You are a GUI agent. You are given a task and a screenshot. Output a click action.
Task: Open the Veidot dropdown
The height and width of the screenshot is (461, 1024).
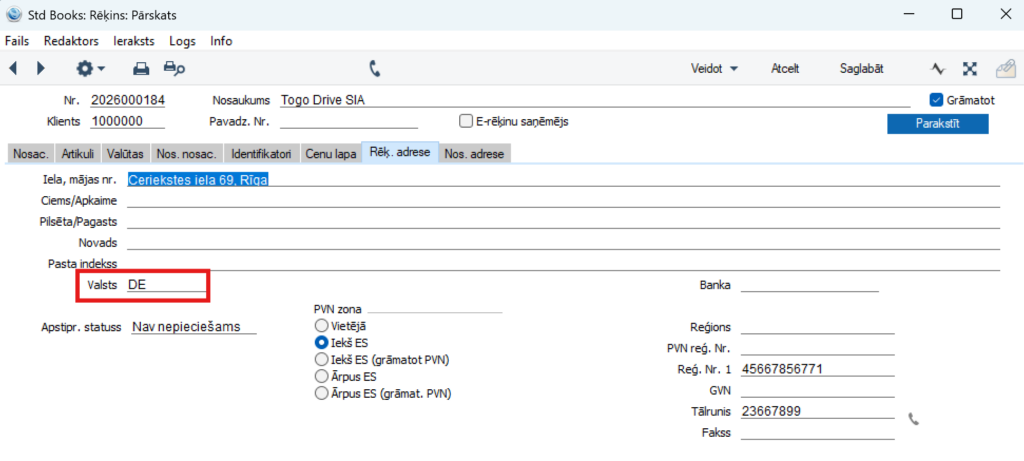714,69
